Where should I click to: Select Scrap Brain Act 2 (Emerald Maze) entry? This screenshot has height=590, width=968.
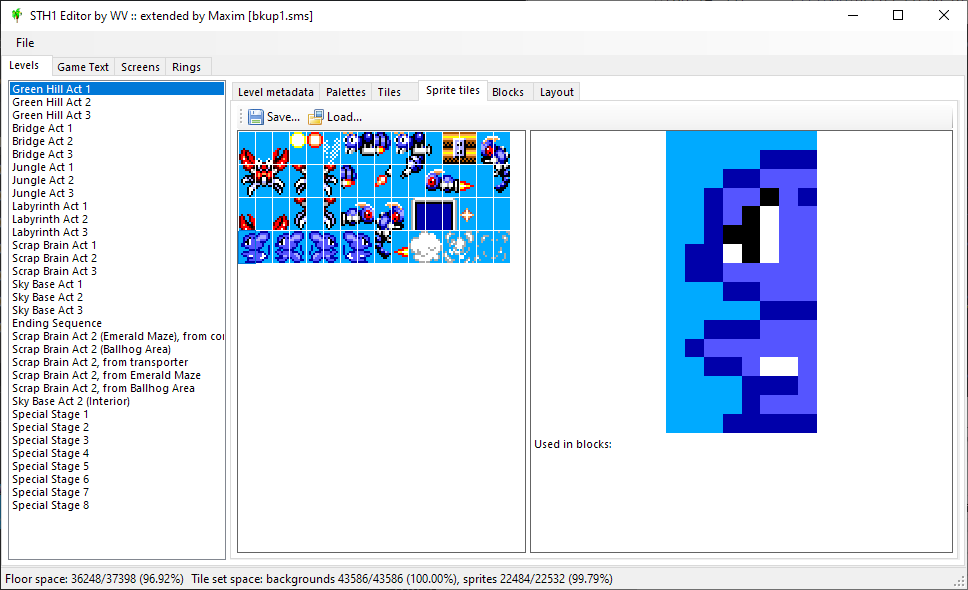[118, 336]
